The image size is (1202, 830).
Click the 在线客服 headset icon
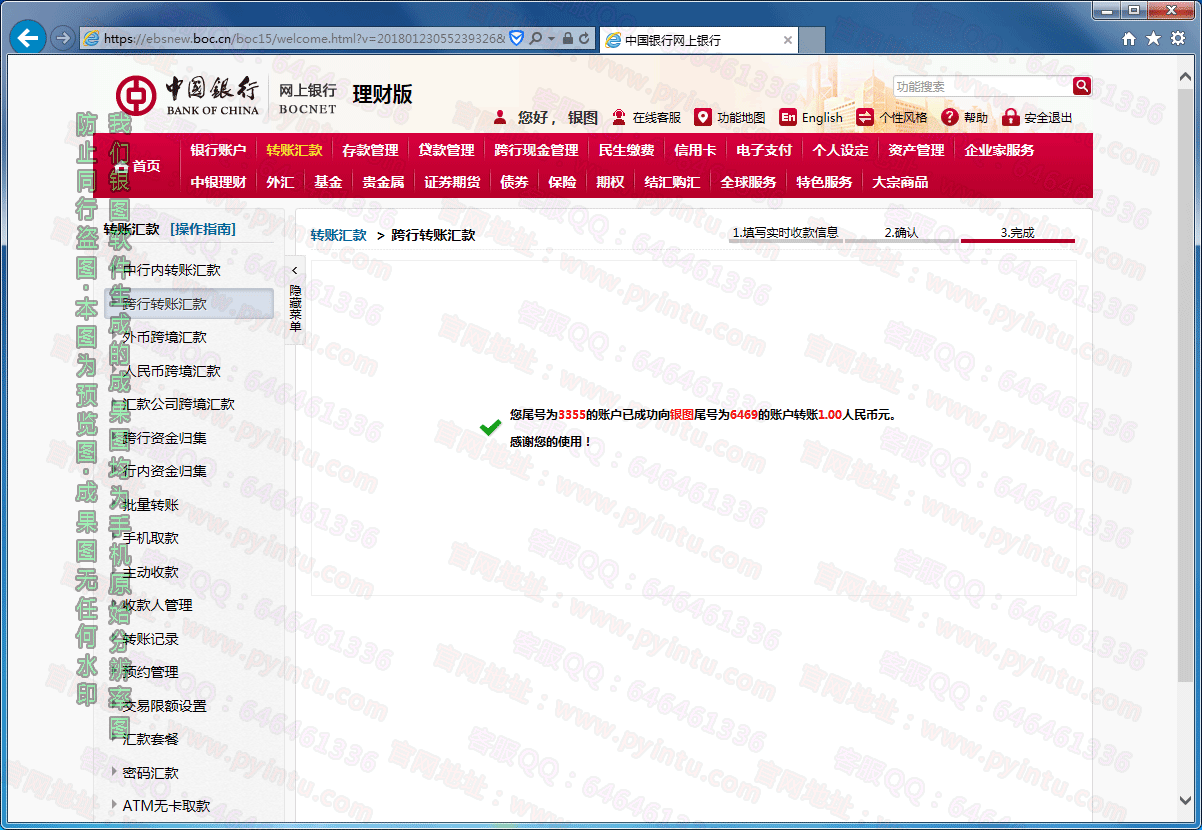coord(620,117)
